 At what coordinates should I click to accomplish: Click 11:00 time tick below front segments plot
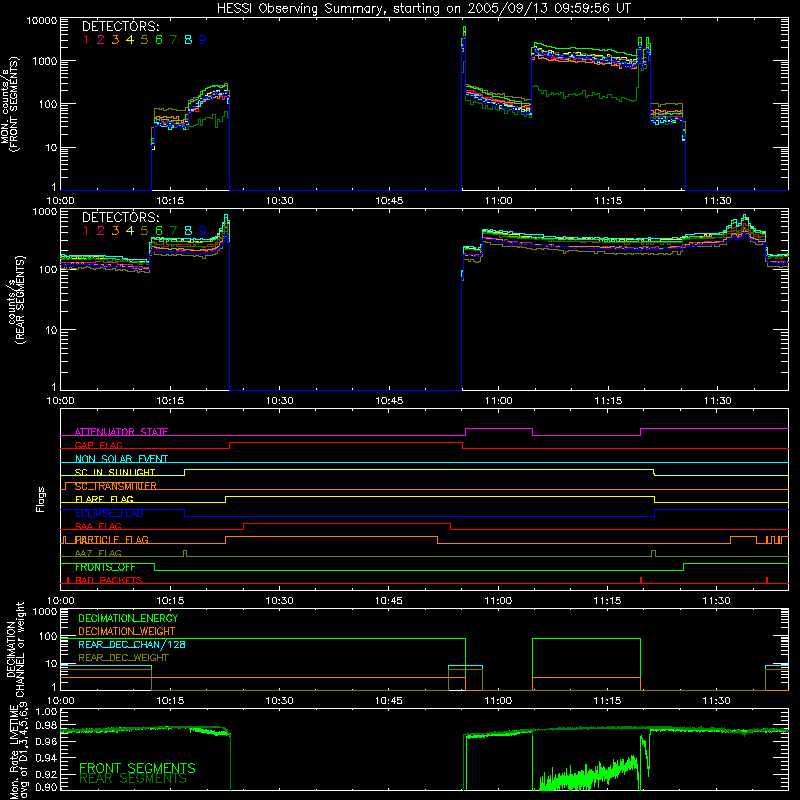pos(498,201)
